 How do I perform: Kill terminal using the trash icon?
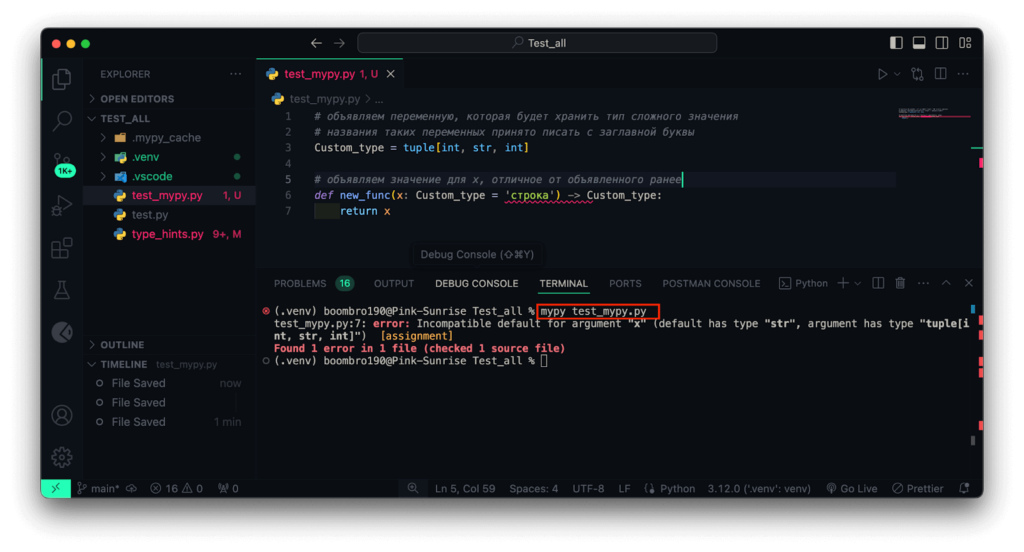[x=900, y=284]
